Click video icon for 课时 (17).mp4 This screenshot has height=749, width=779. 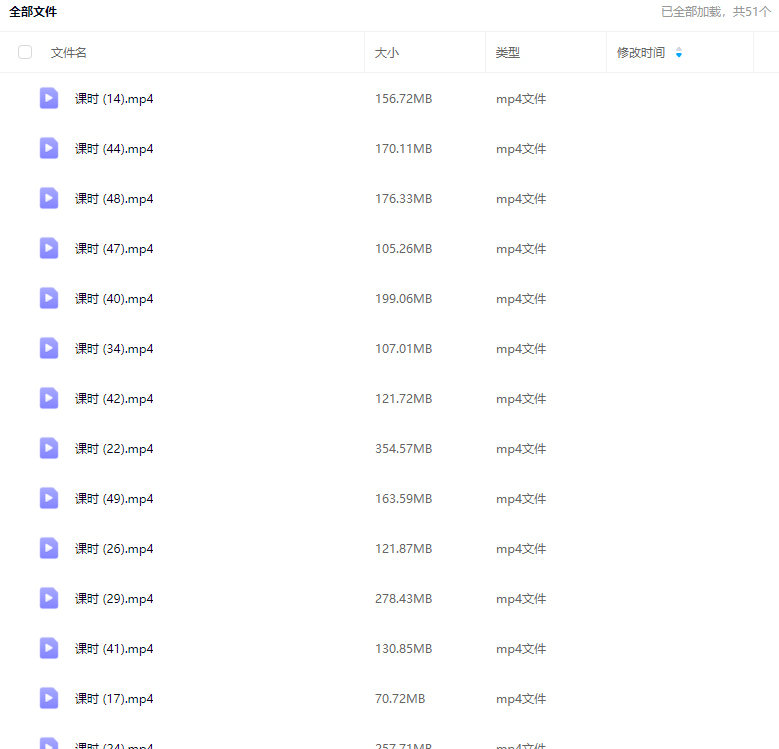[x=49, y=698]
